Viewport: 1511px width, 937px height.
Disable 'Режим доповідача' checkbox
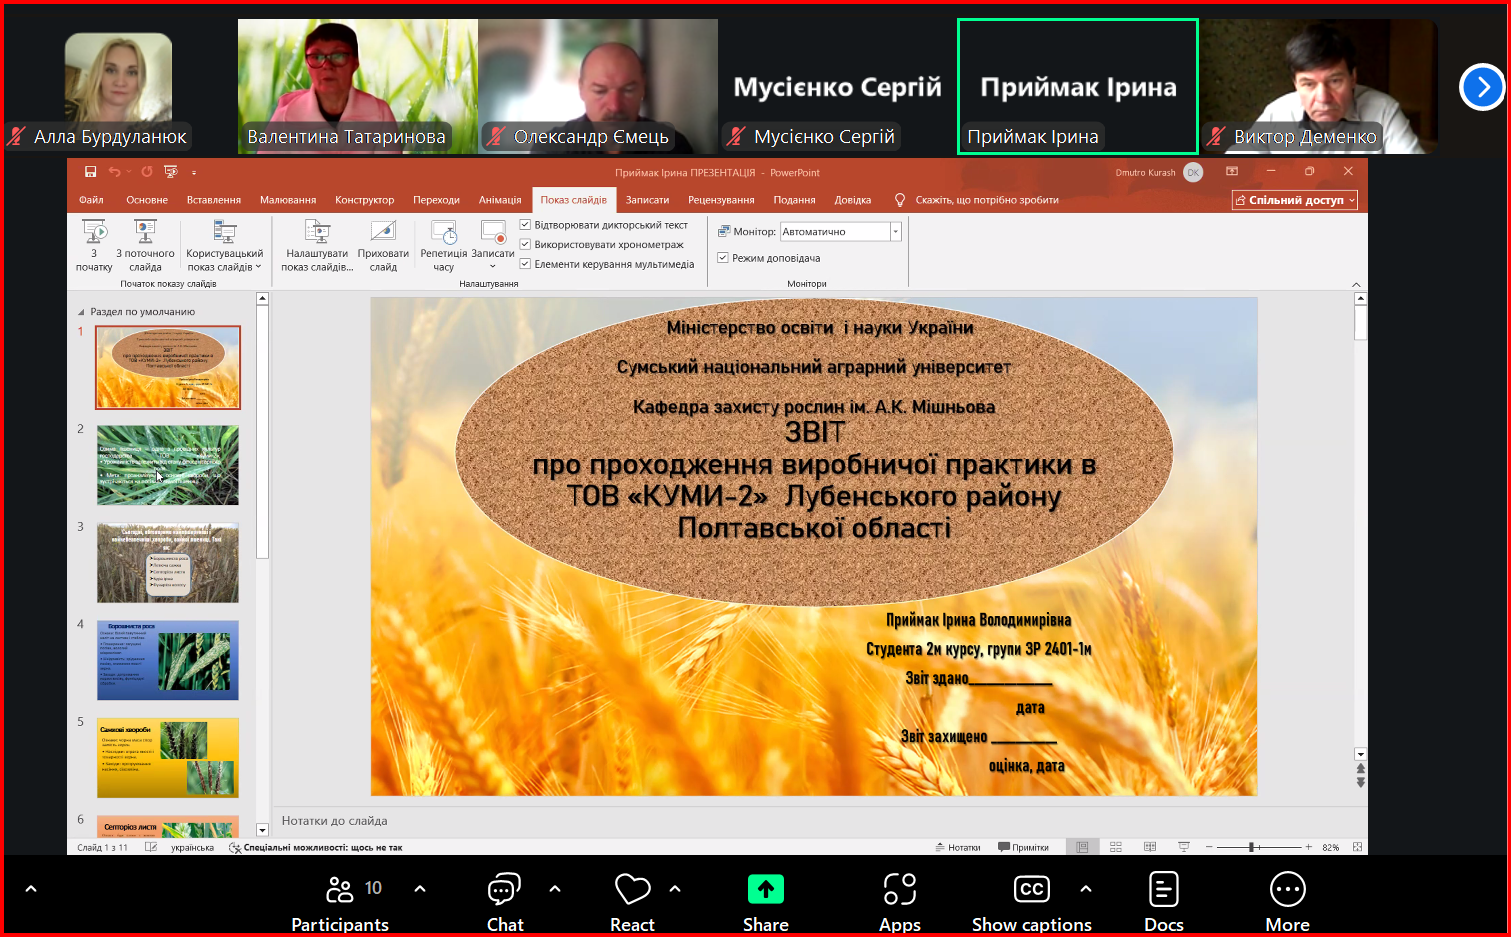[x=723, y=258]
